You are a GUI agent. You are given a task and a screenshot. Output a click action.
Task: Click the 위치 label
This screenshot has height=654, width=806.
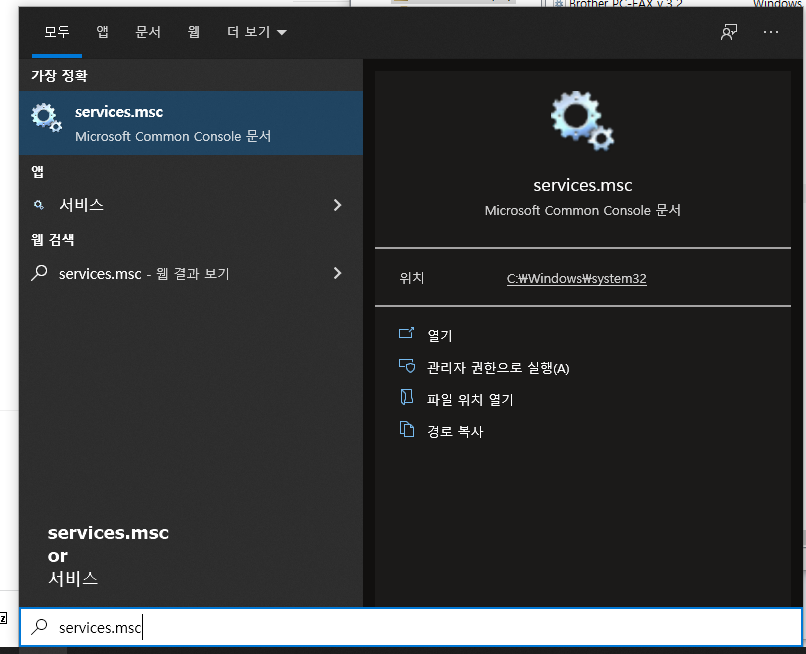(411, 278)
